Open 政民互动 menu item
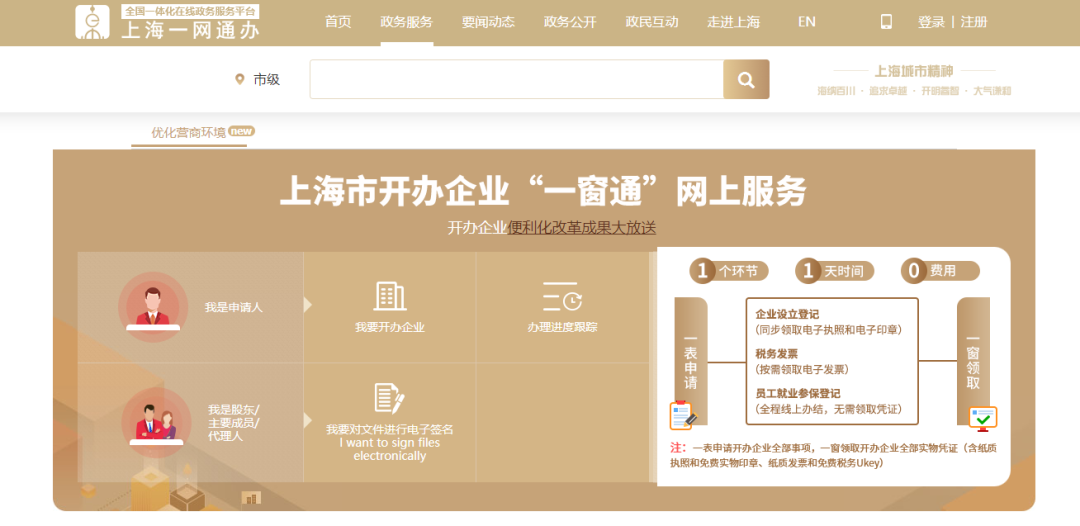Screen dimensions: 1080x526 (652, 22)
